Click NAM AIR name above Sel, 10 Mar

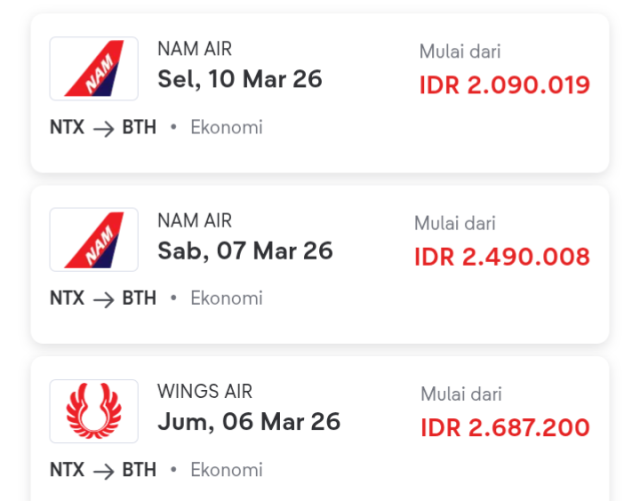[x=195, y=49]
